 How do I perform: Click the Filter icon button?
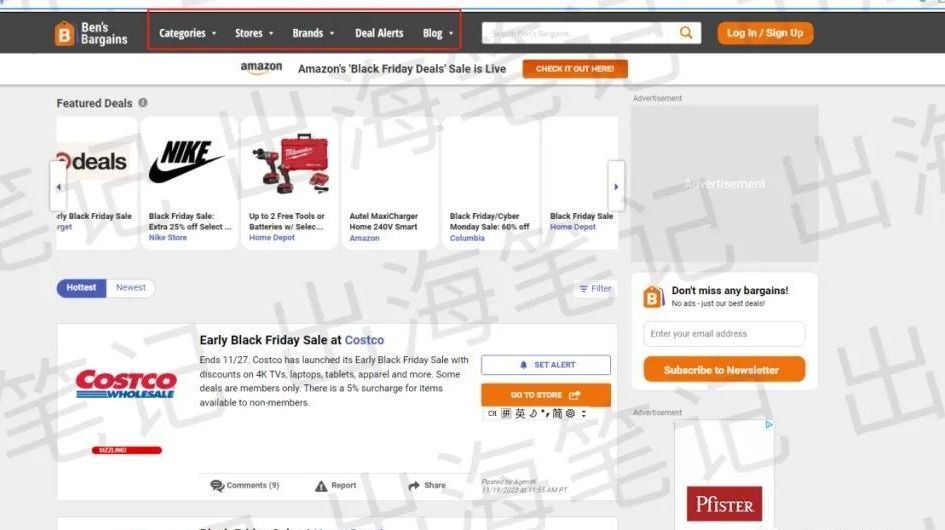(x=595, y=289)
